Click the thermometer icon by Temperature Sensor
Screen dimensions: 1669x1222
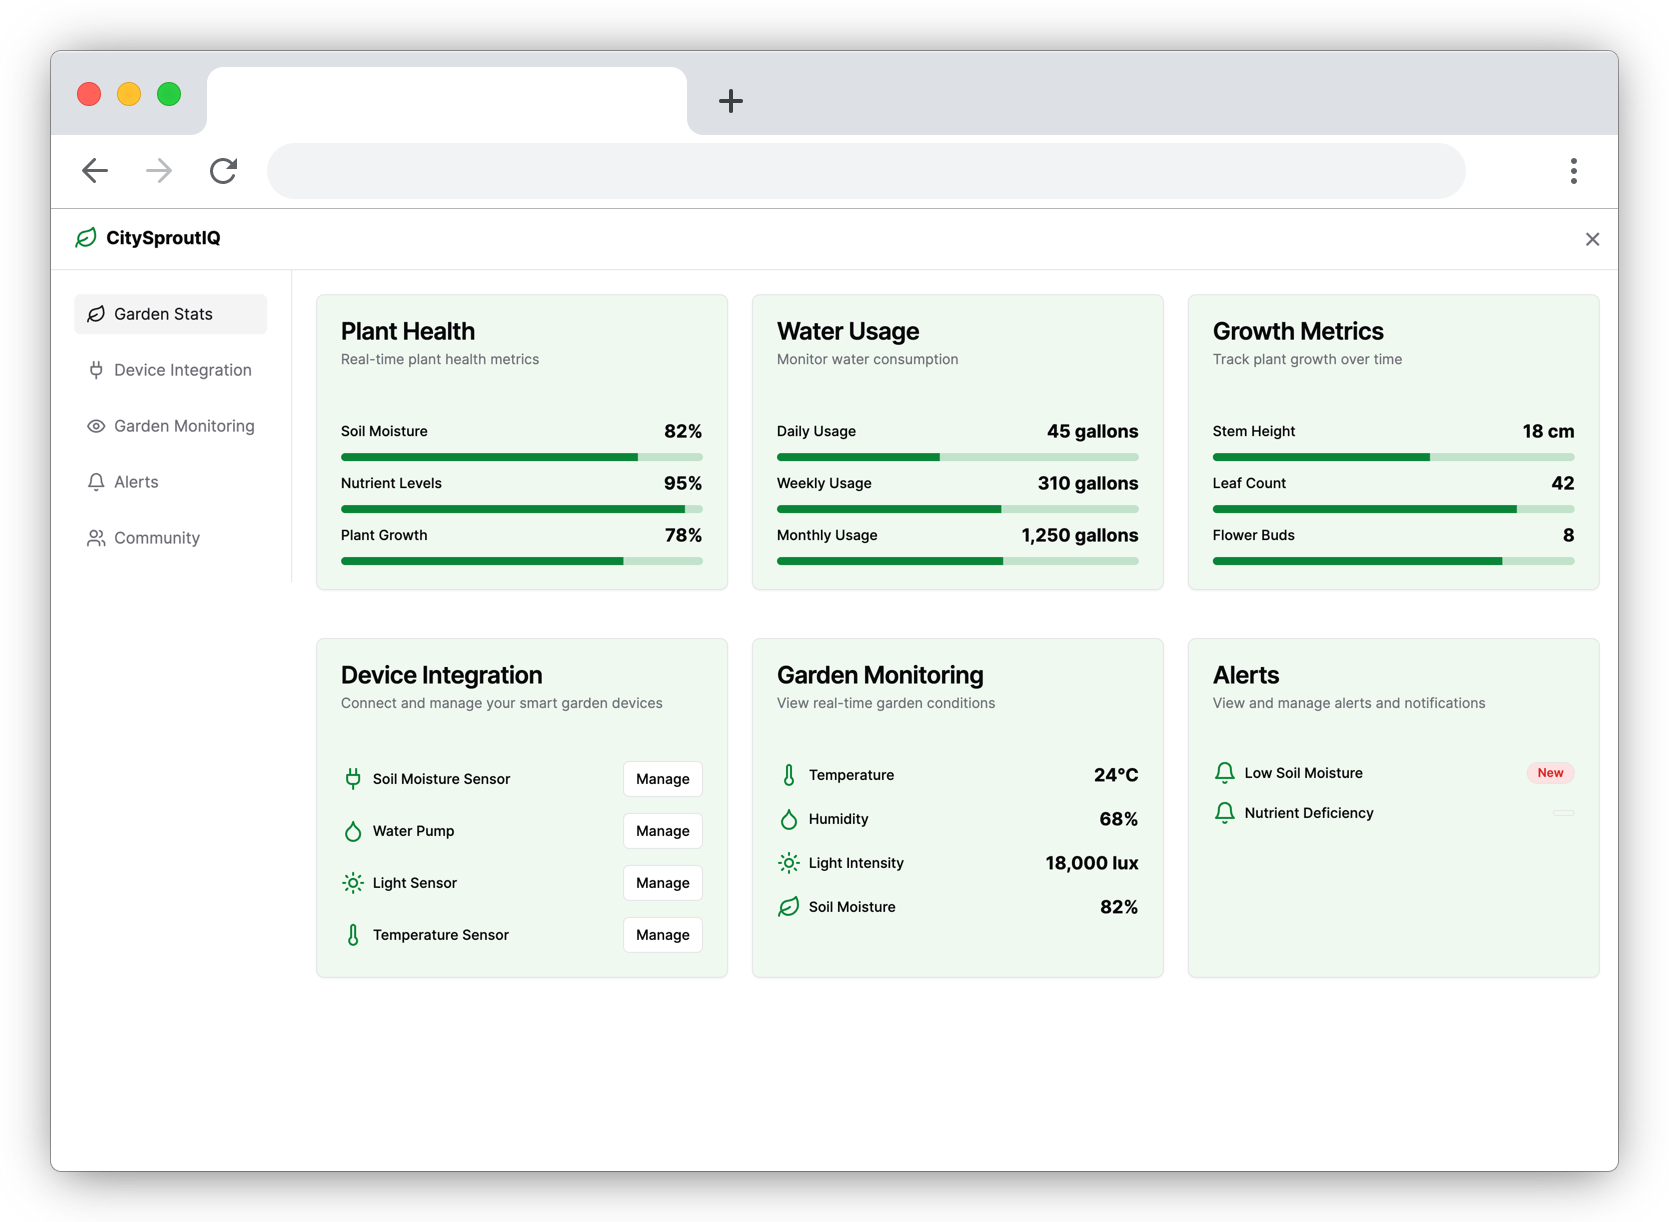click(x=353, y=935)
